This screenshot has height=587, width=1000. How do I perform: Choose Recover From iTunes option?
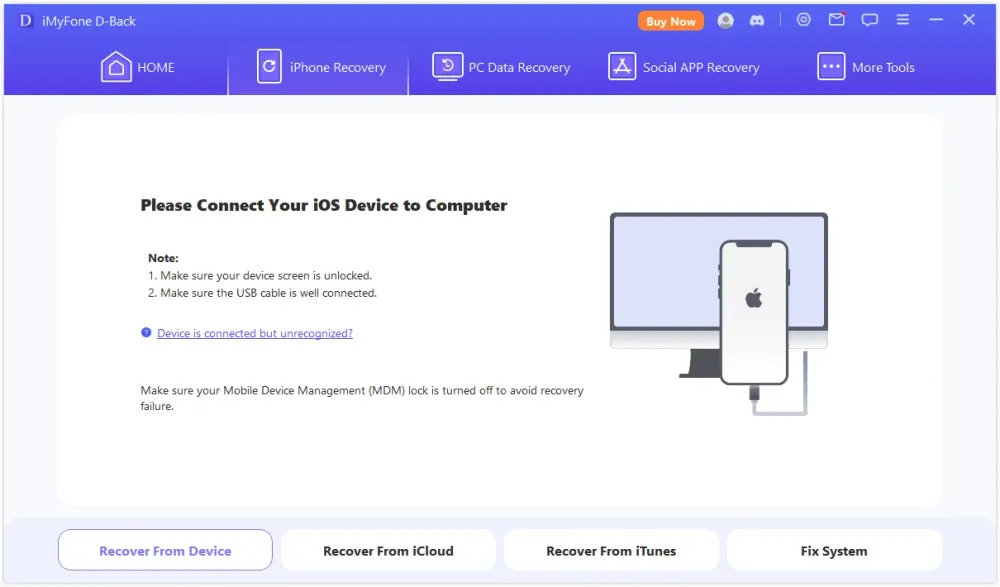[x=611, y=551]
